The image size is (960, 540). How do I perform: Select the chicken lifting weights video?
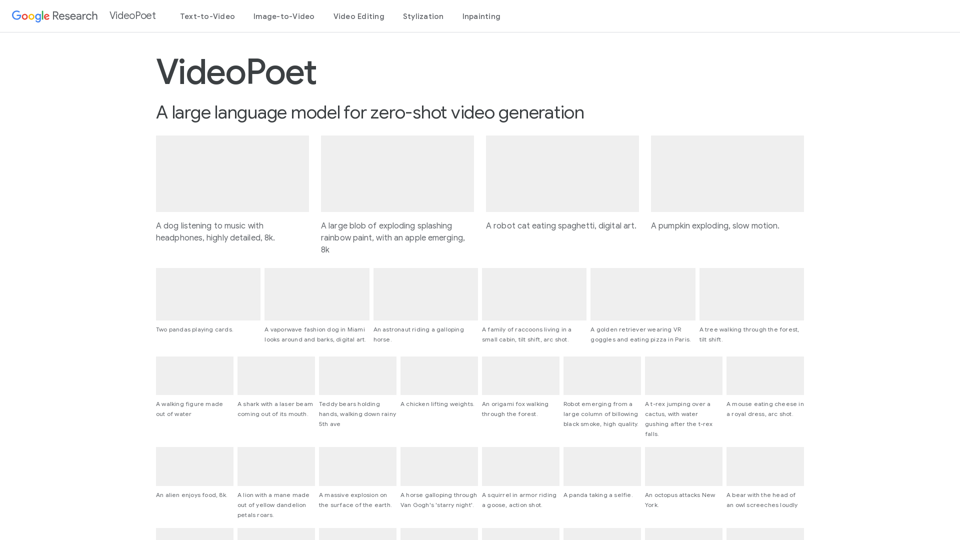pyautogui.click(x=439, y=376)
